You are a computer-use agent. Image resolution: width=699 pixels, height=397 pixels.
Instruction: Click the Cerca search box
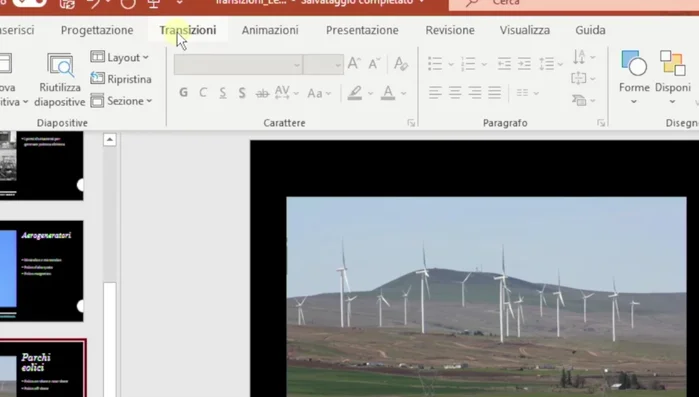click(x=574, y=4)
